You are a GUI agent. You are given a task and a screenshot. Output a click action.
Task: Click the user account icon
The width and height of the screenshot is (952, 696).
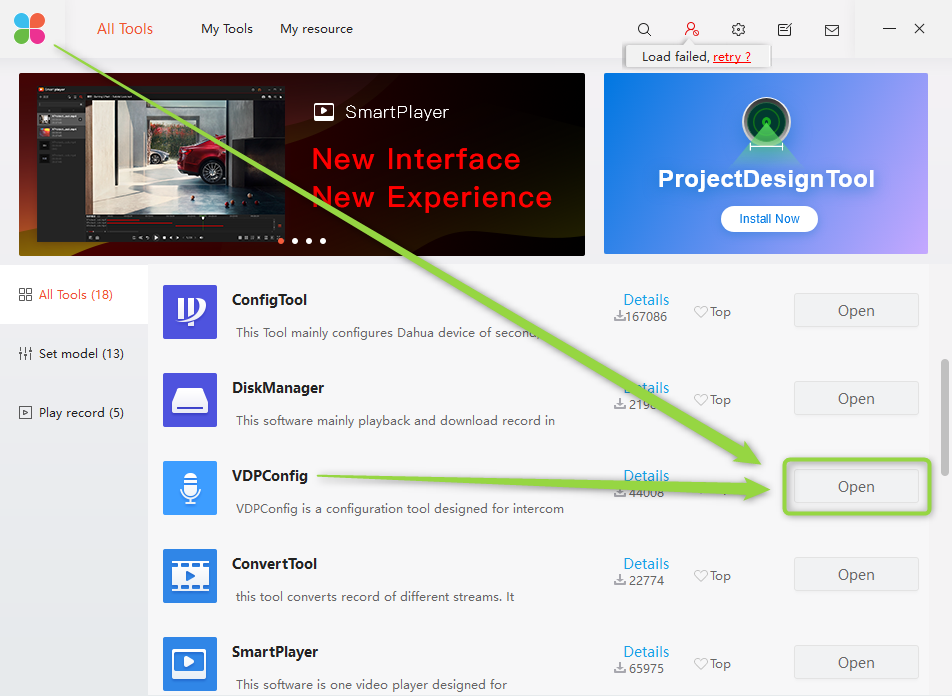pos(692,29)
